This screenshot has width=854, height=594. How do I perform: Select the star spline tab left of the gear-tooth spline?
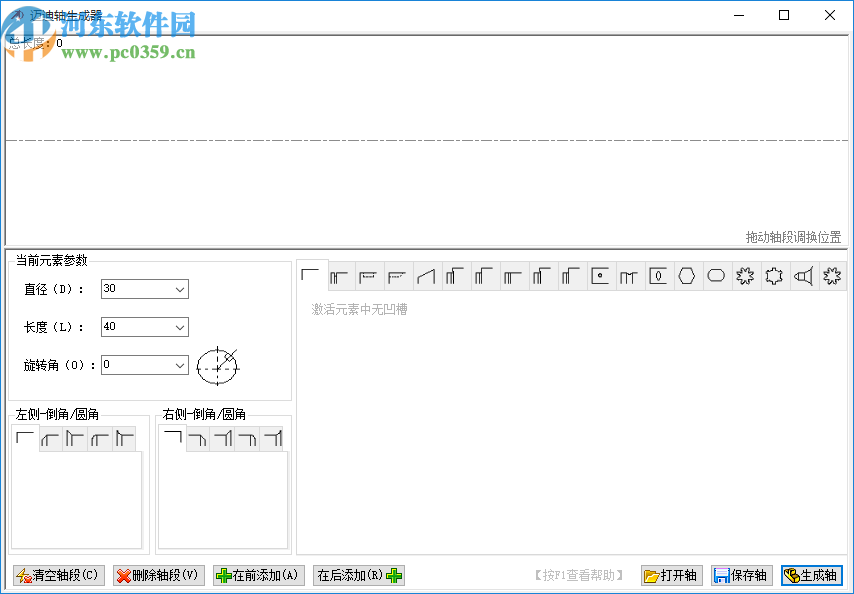click(x=745, y=277)
